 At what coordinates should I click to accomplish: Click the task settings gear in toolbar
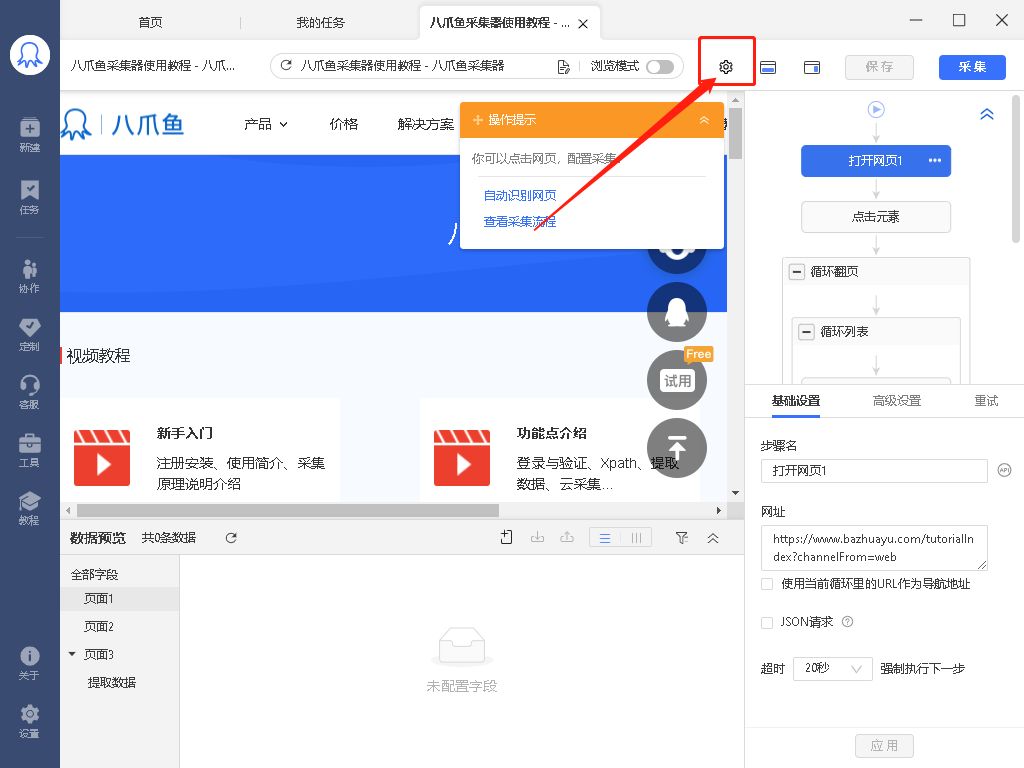tap(726, 67)
